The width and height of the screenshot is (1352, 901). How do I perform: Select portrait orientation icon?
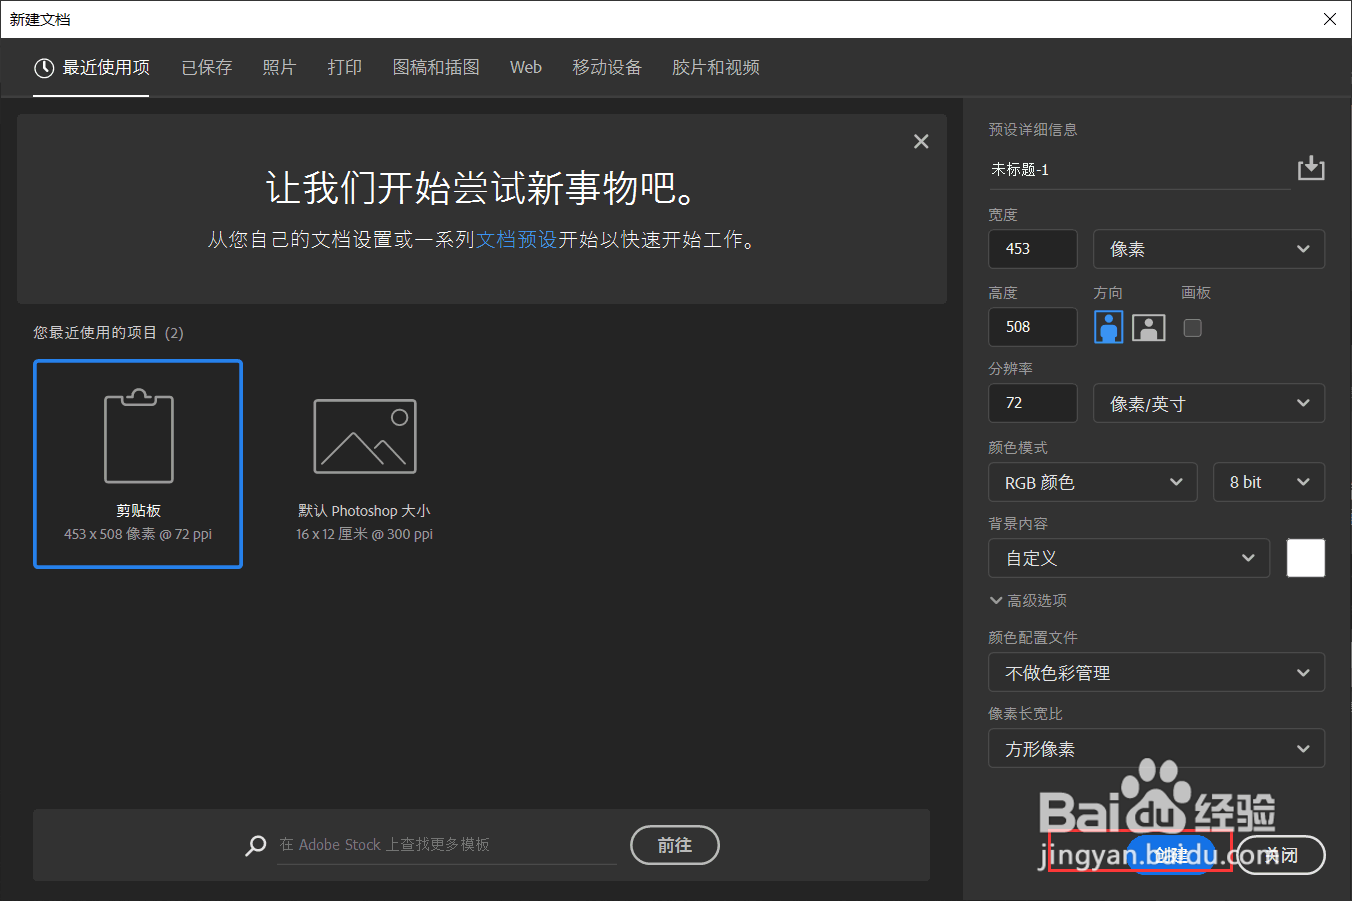click(x=1108, y=327)
